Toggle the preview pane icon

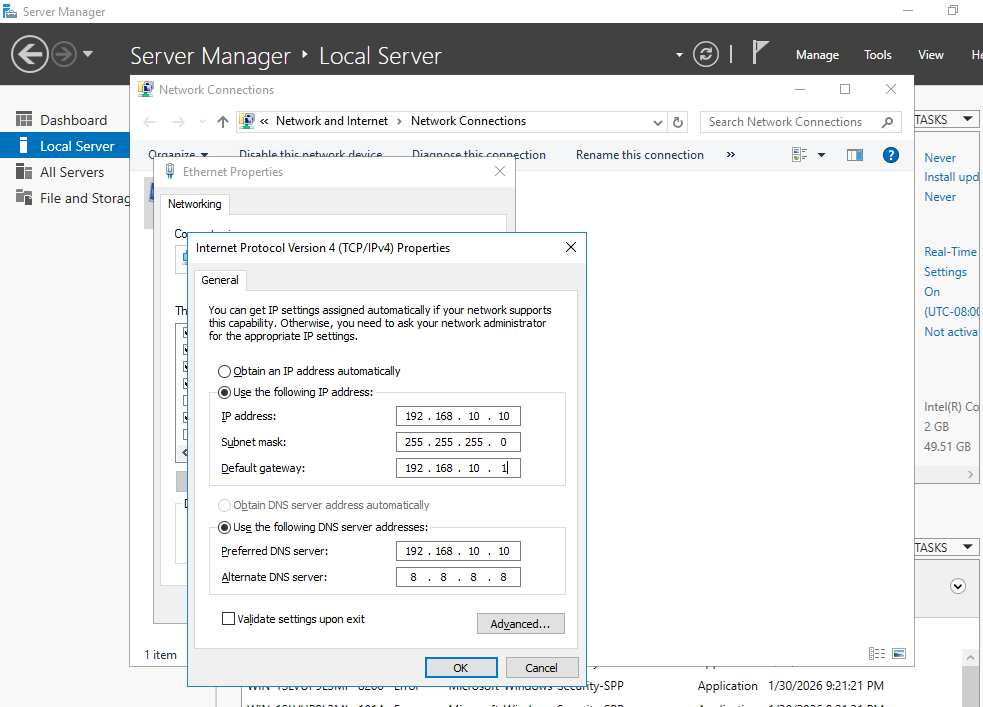[x=854, y=155]
